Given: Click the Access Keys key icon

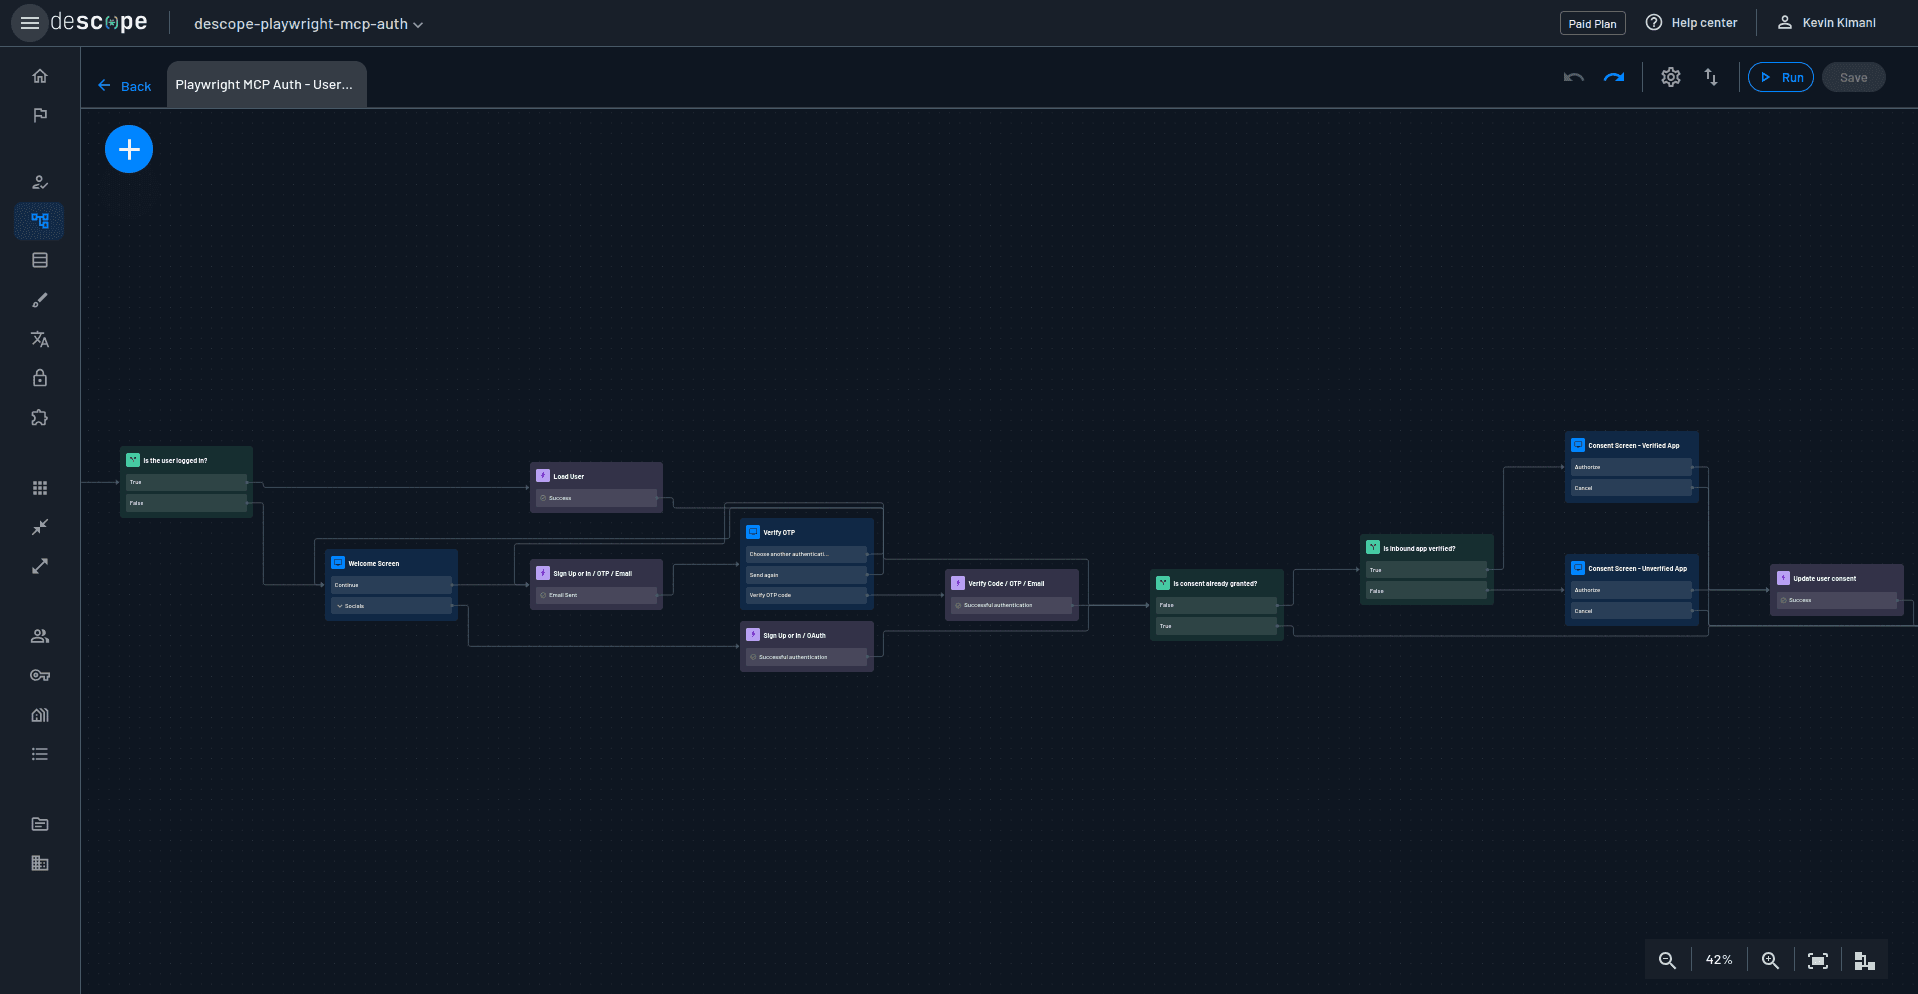Looking at the screenshot, I should (x=40, y=675).
